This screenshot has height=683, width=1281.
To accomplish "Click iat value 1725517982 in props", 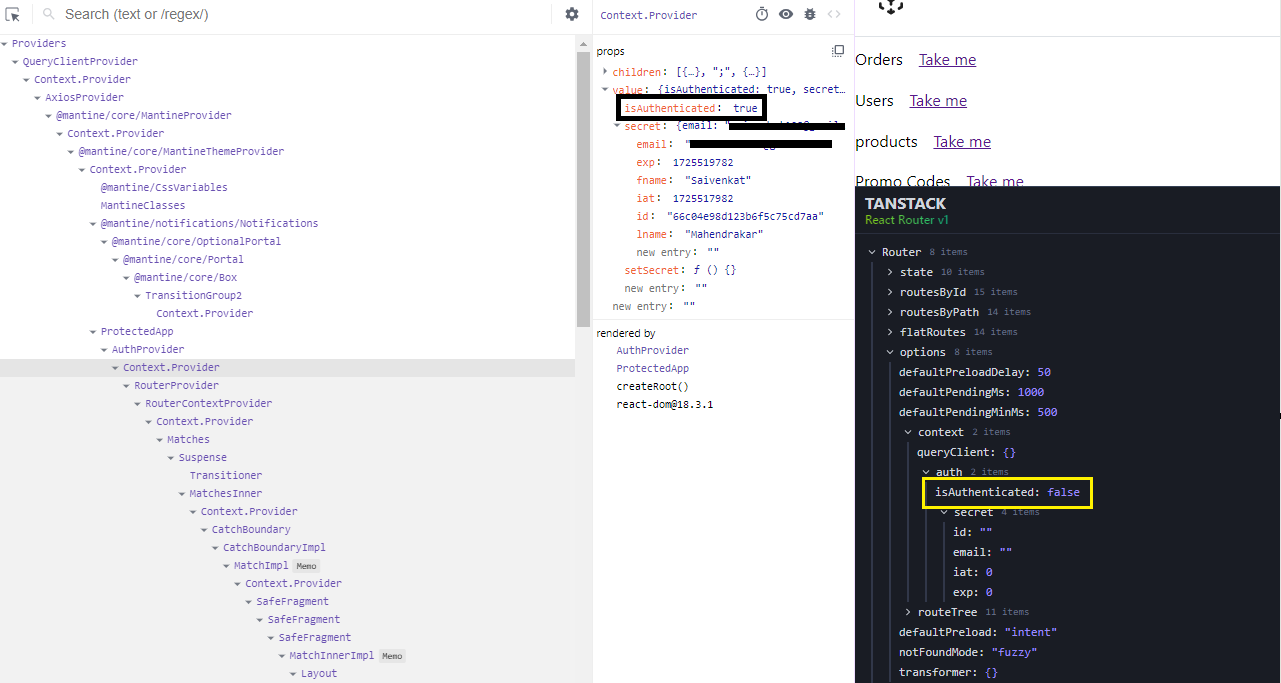I will coord(703,199).
